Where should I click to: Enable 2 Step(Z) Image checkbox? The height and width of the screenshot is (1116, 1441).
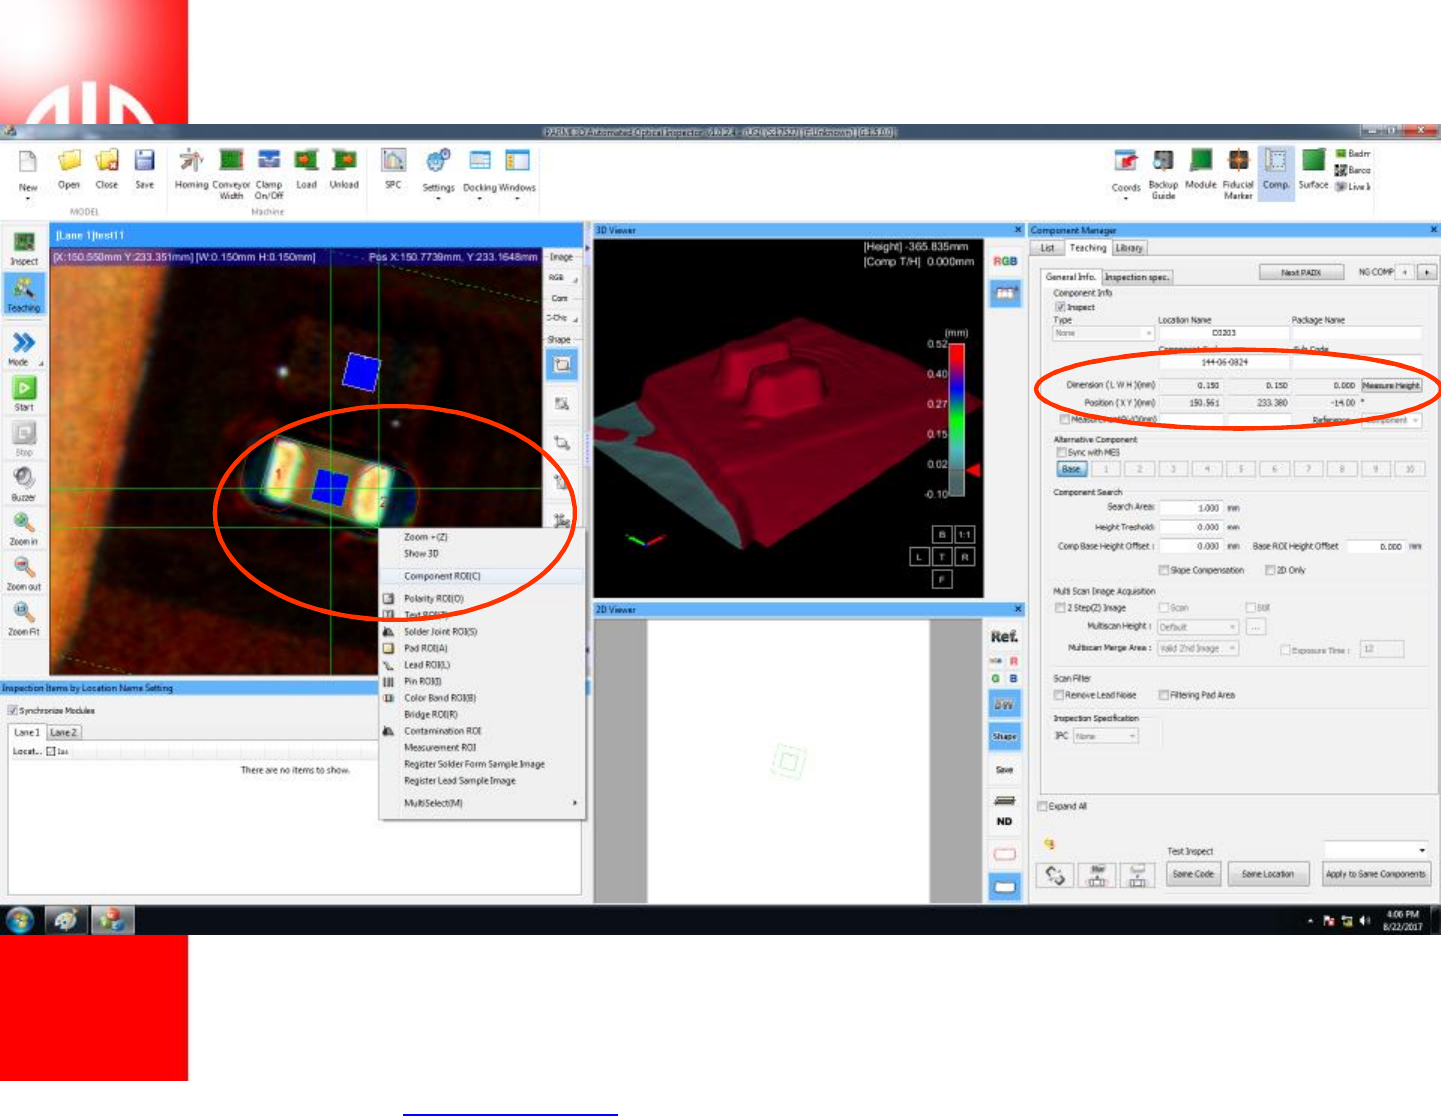(x=1060, y=608)
